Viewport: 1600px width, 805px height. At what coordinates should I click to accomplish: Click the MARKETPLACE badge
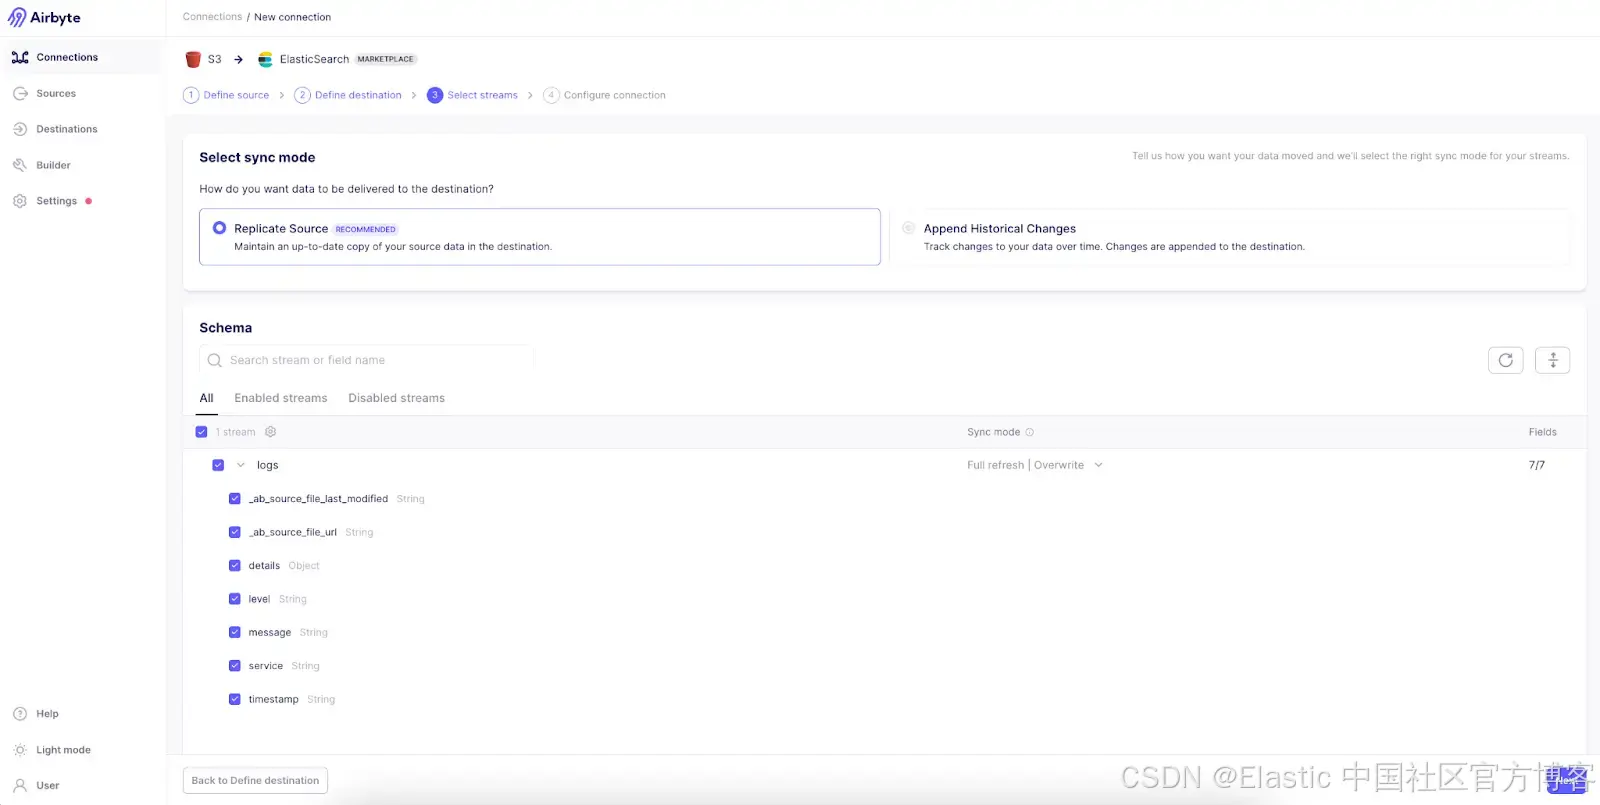click(x=385, y=59)
